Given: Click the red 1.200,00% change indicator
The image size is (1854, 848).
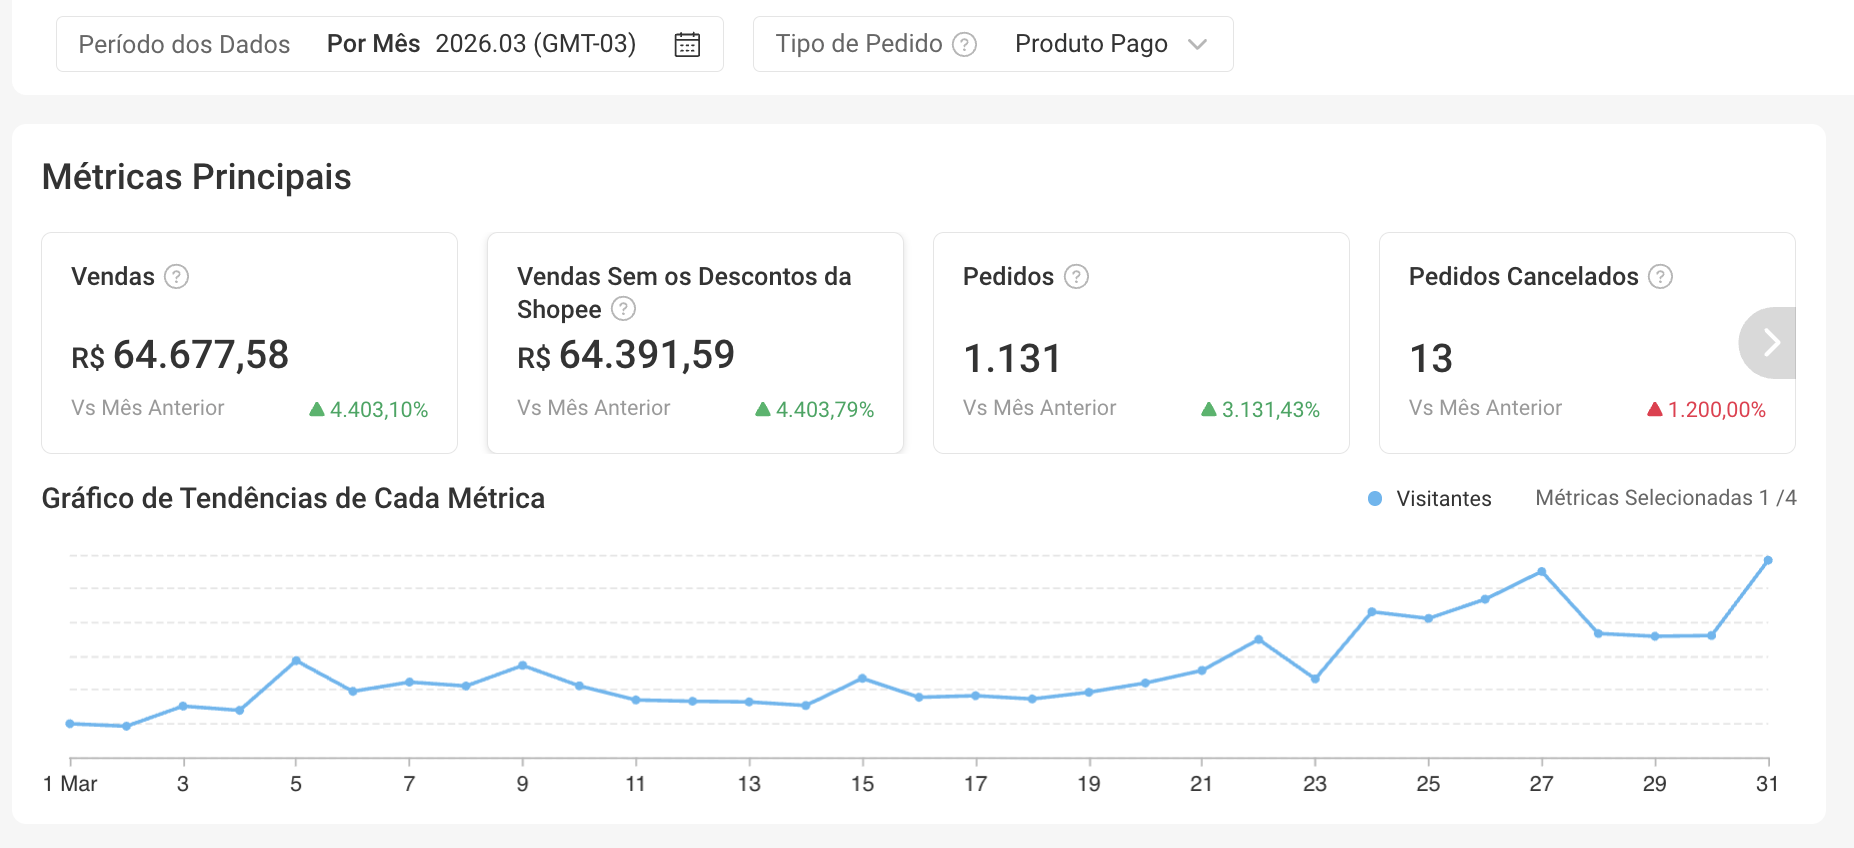Looking at the screenshot, I should click(x=1707, y=409).
